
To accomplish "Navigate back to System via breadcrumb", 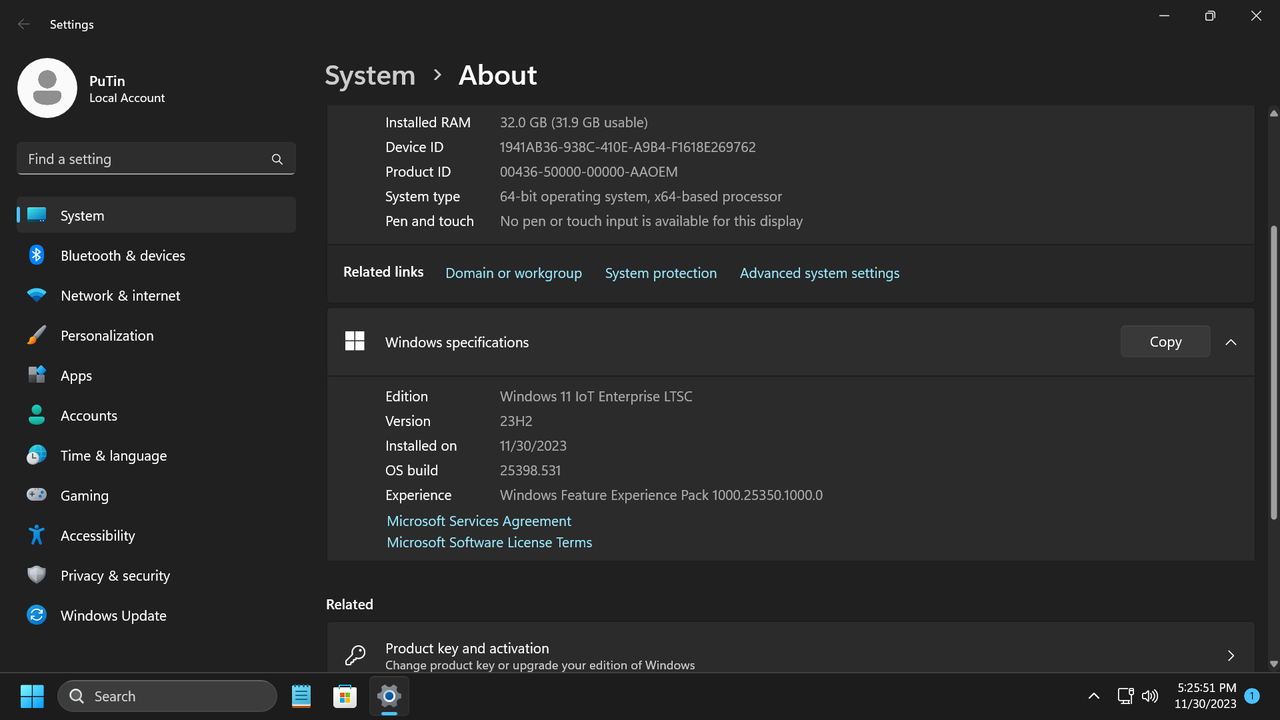I will pyautogui.click(x=370, y=75).
